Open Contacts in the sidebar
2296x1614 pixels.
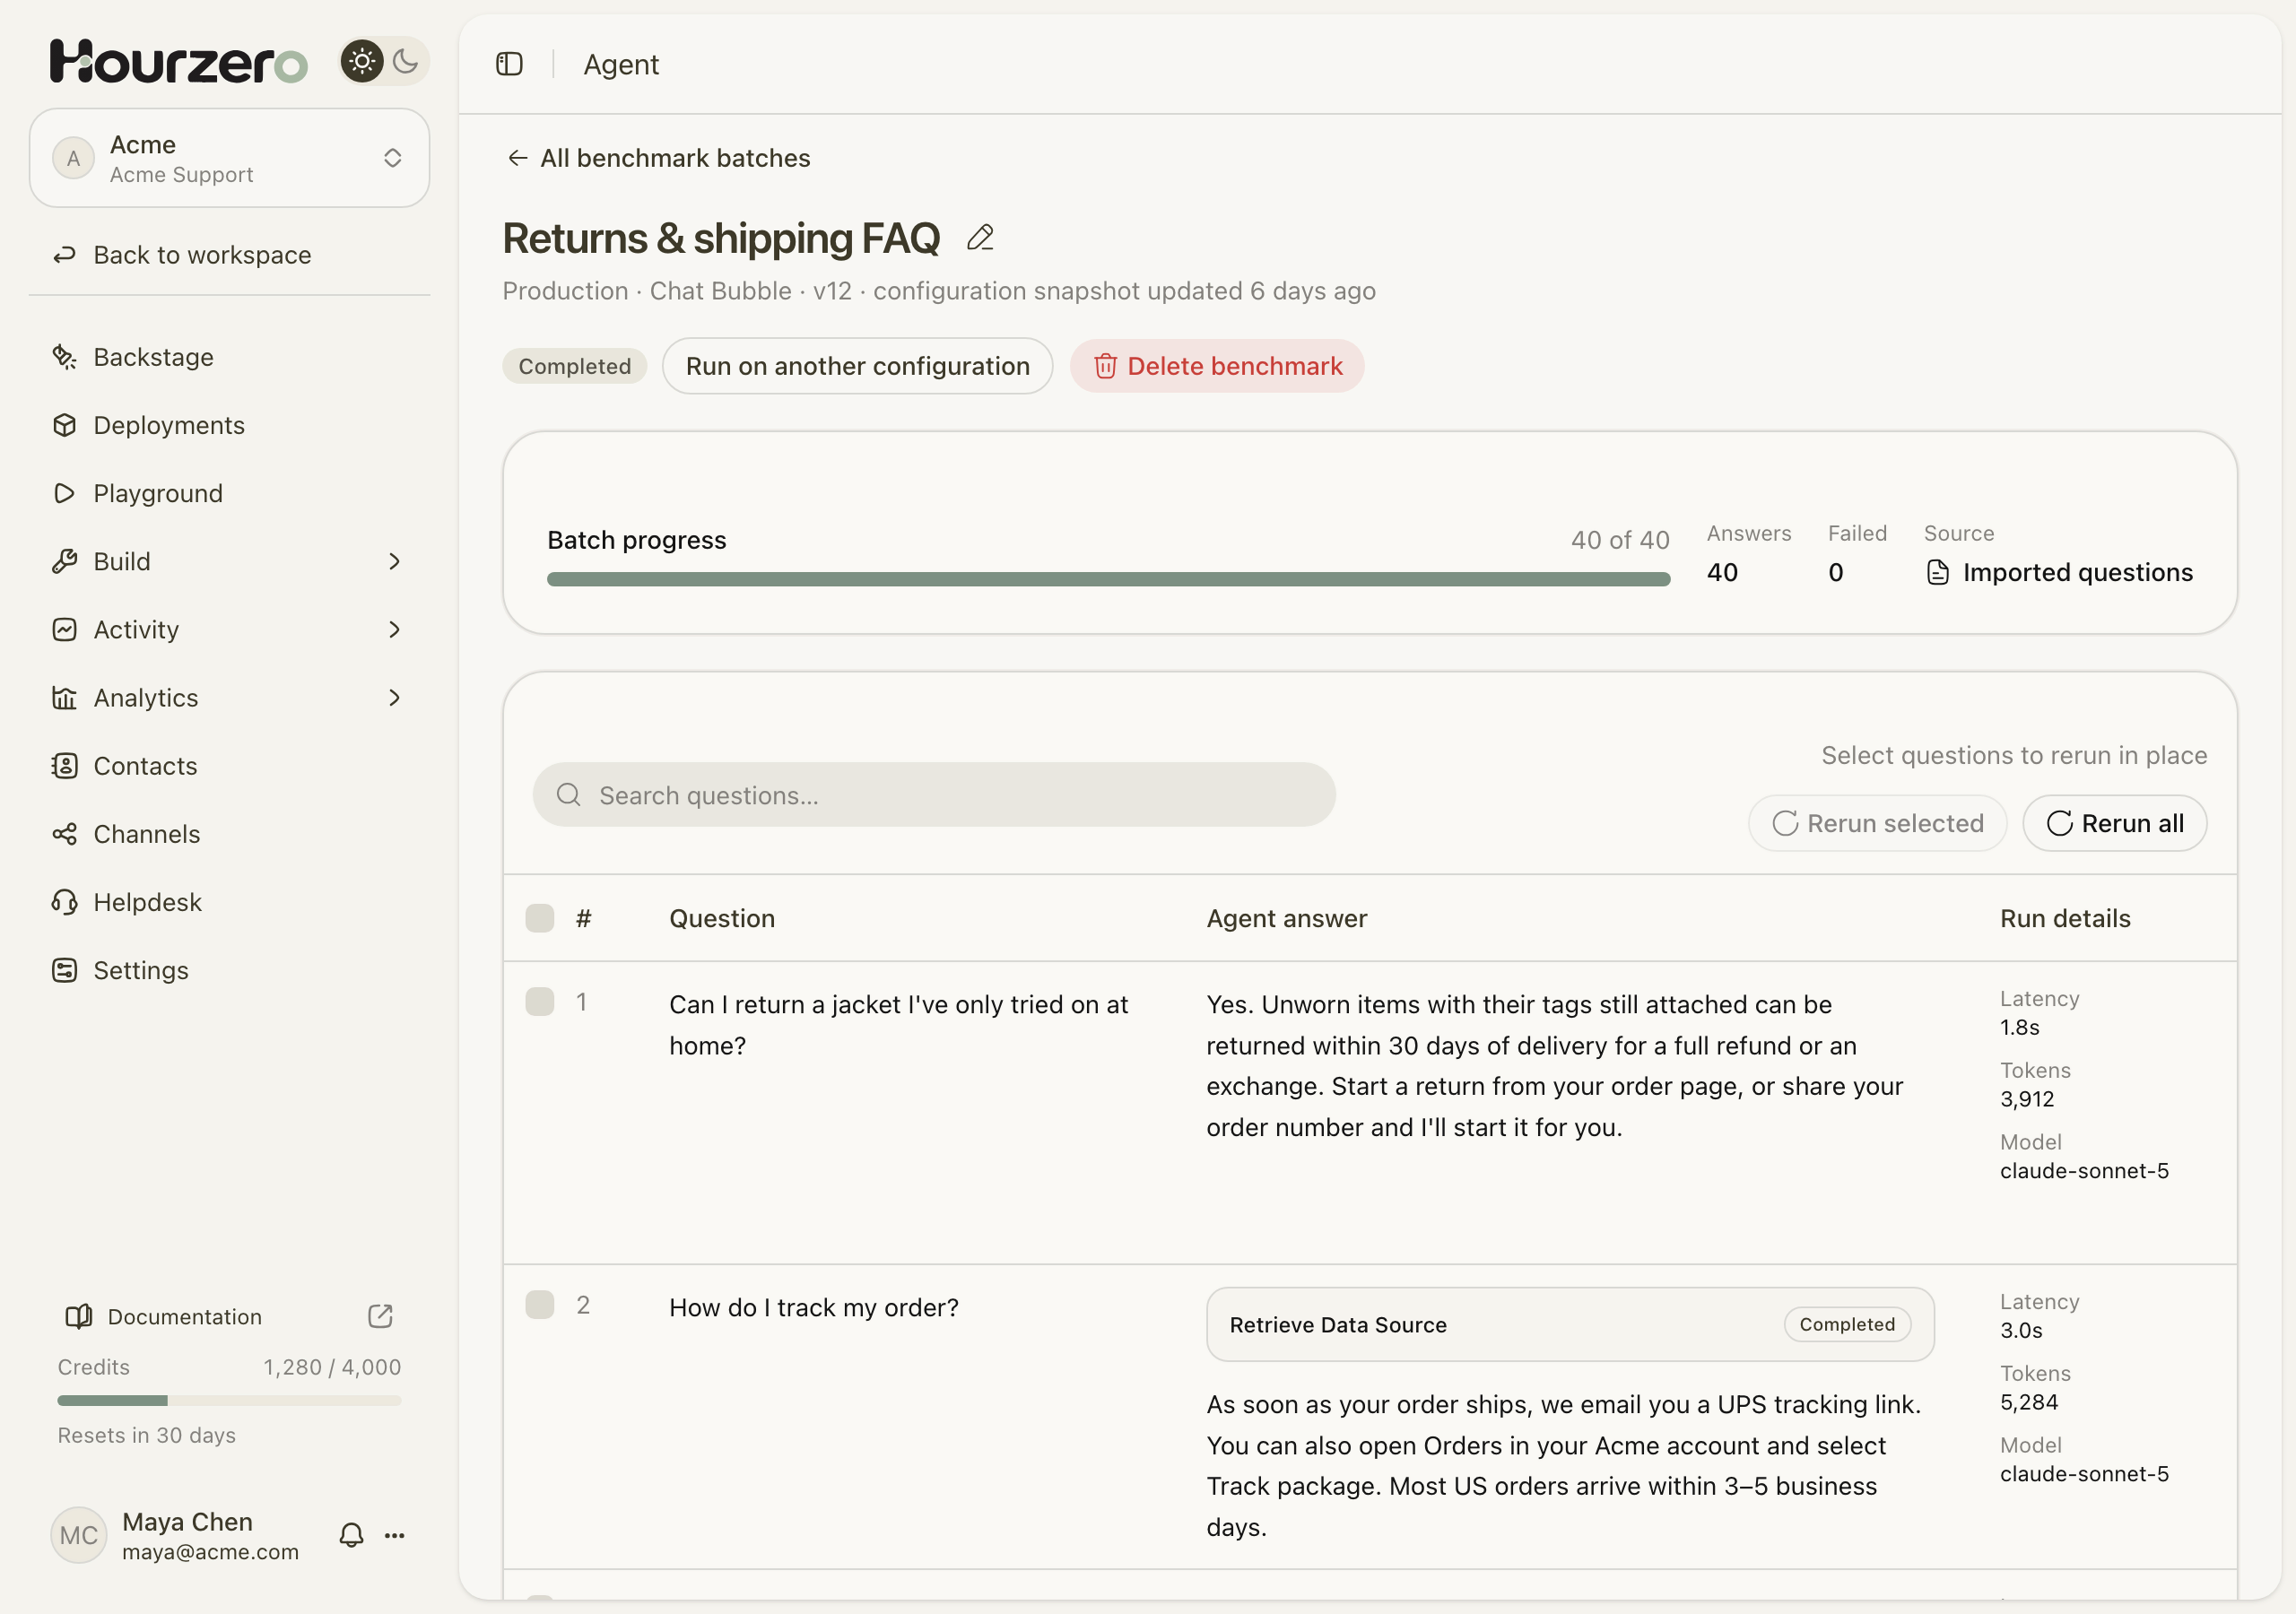tap(229, 766)
